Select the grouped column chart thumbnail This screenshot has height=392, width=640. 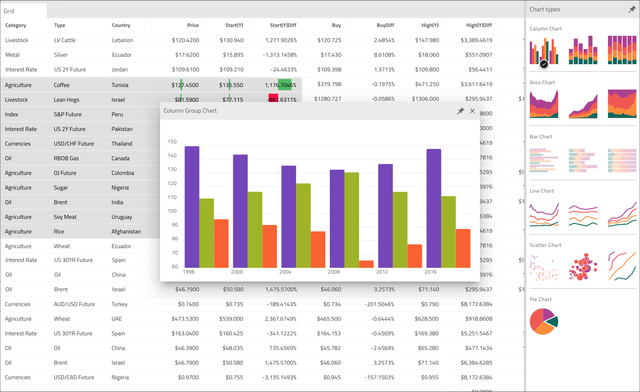[x=544, y=51]
